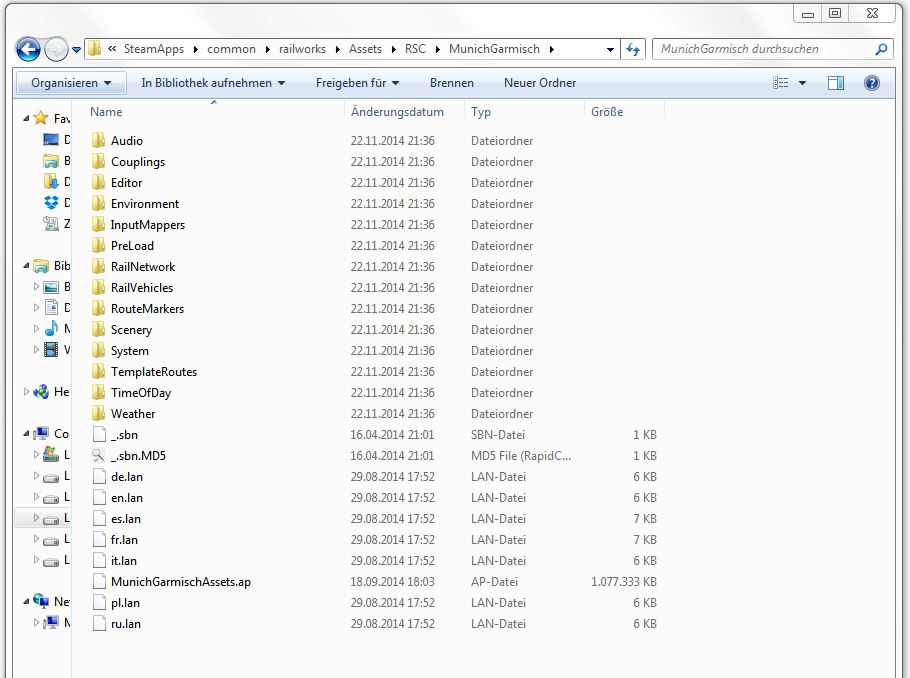Create a folder with Neuer Ordner
Viewport: 910px width, 678px height.
point(540,83)
